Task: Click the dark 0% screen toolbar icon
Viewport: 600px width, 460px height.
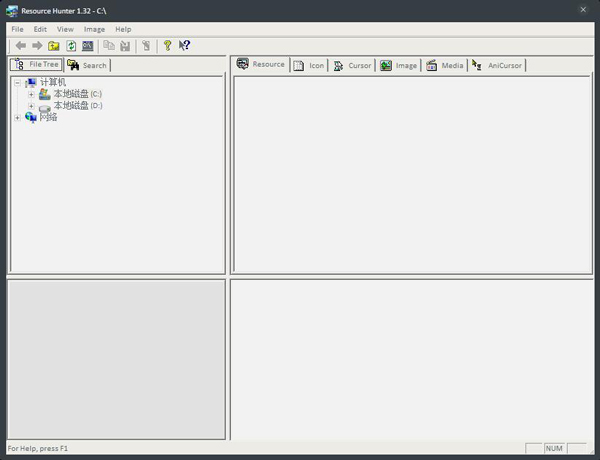Action: tap(88, 46)
